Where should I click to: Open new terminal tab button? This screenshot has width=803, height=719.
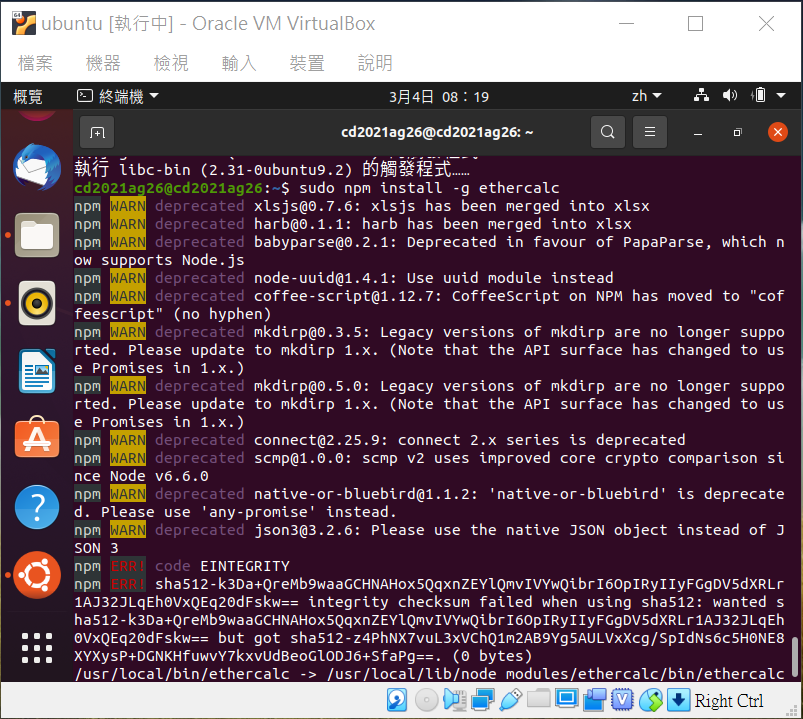[x=97, y=133]
